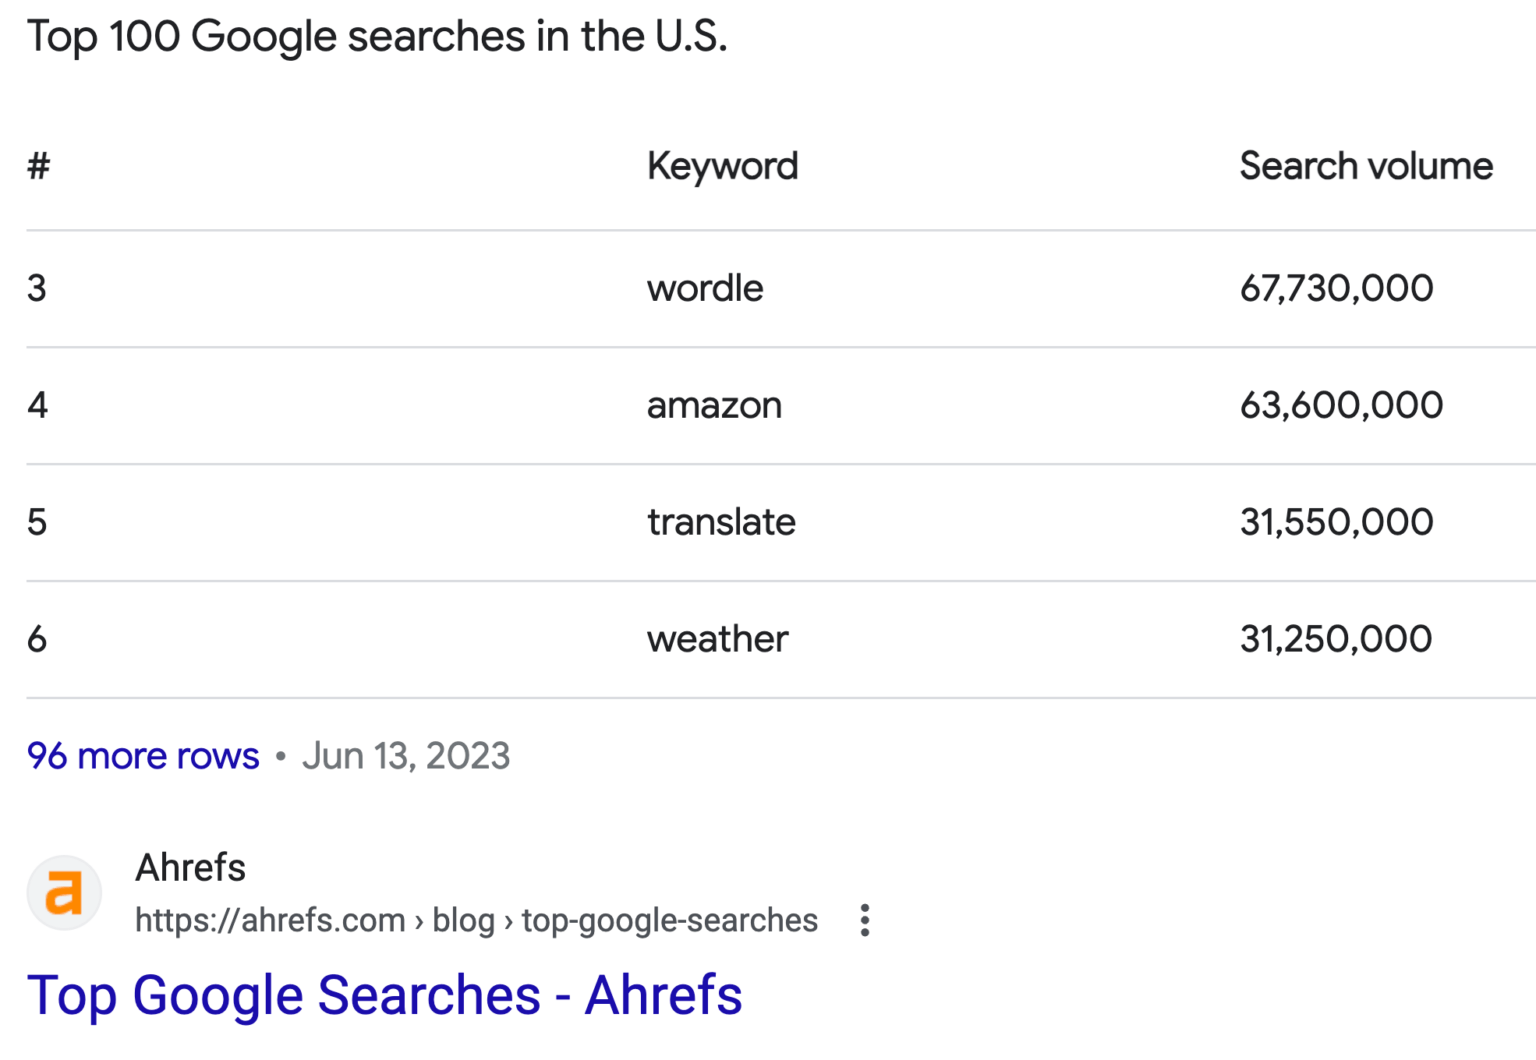This screenshot has height=1060, width=1536.
Task: Select the keyword wordle in the table
Action: click(x=705, y=288)
